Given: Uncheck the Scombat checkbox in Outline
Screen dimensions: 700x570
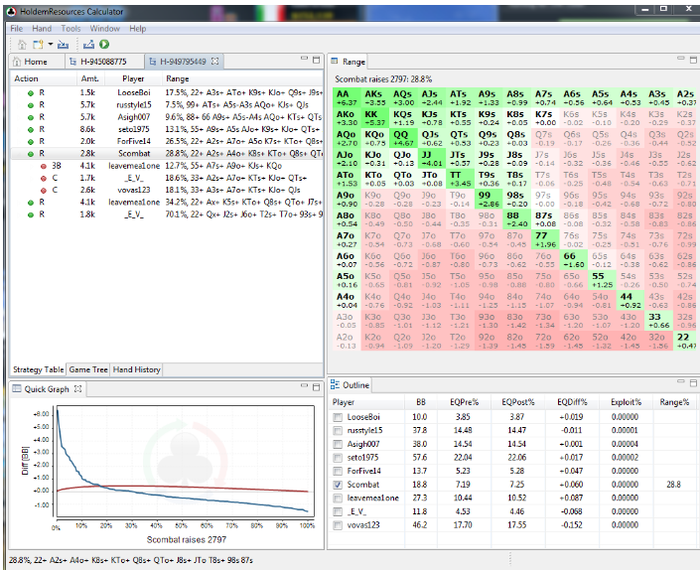Looking at the screenshot, I should point(338,485).
